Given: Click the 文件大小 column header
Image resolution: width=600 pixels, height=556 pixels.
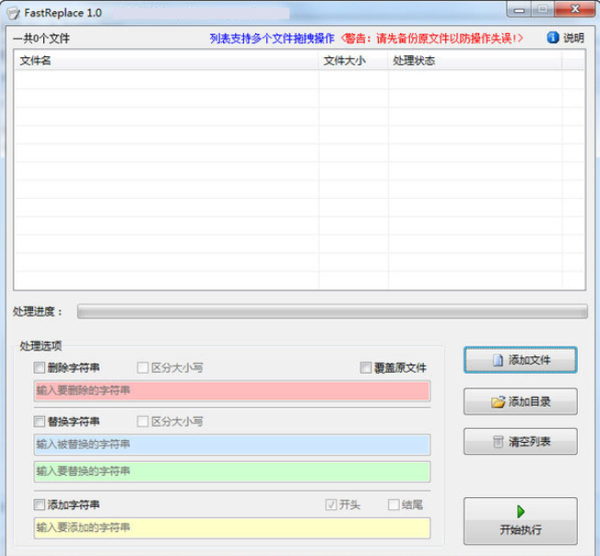Looking at the screenshot, I should tap(353, 61).
